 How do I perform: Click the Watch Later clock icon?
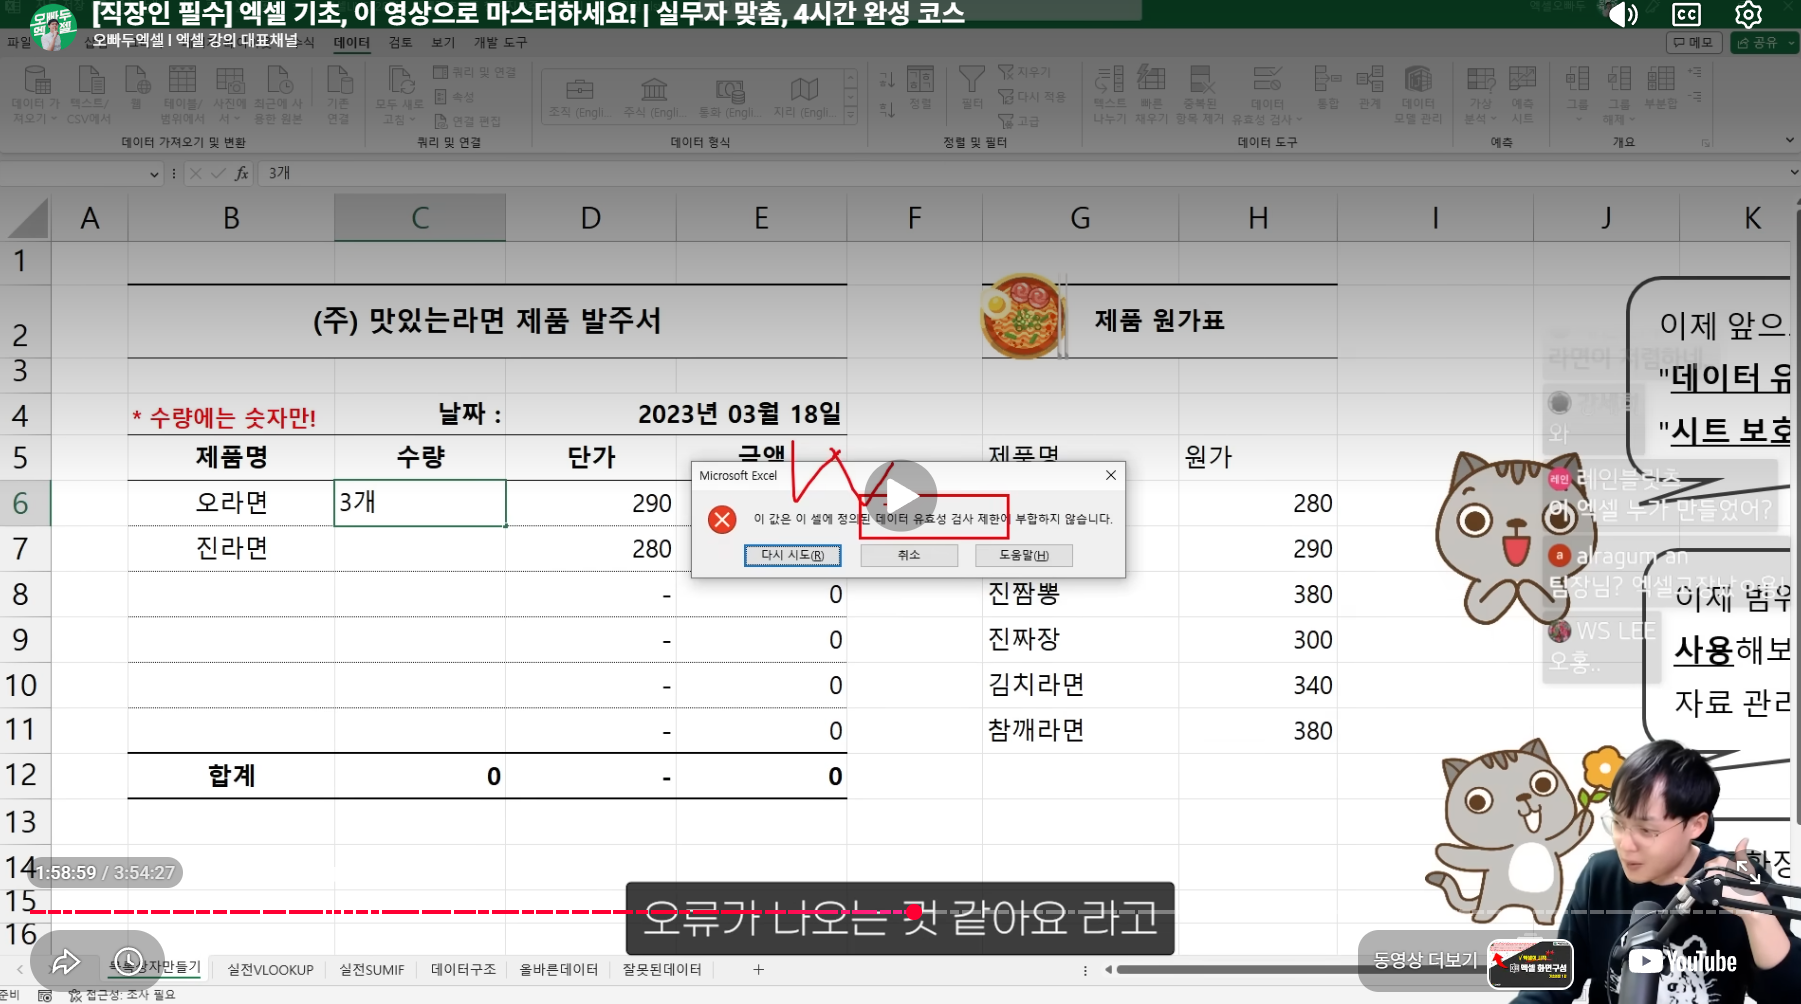(x=128, y=962)
